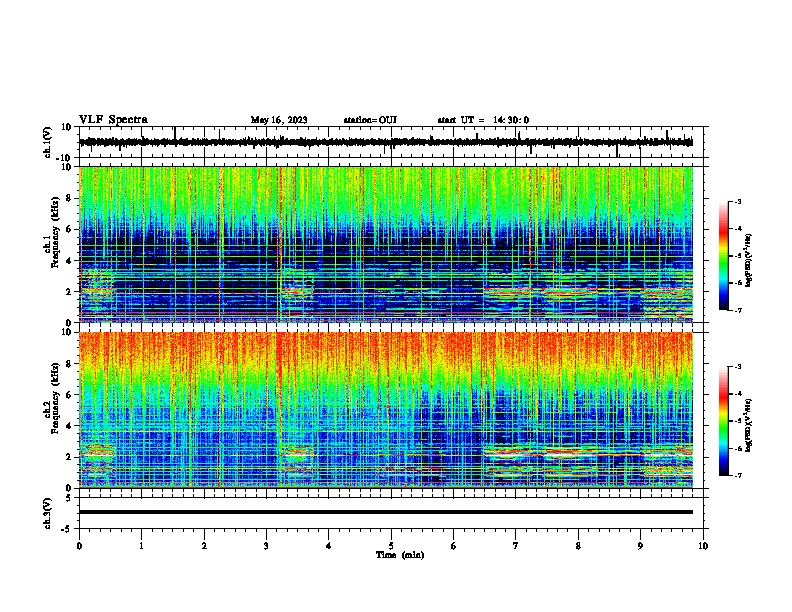
Task: Click the "ch.1(V)" waveform axis label
Action: (47, 142)
